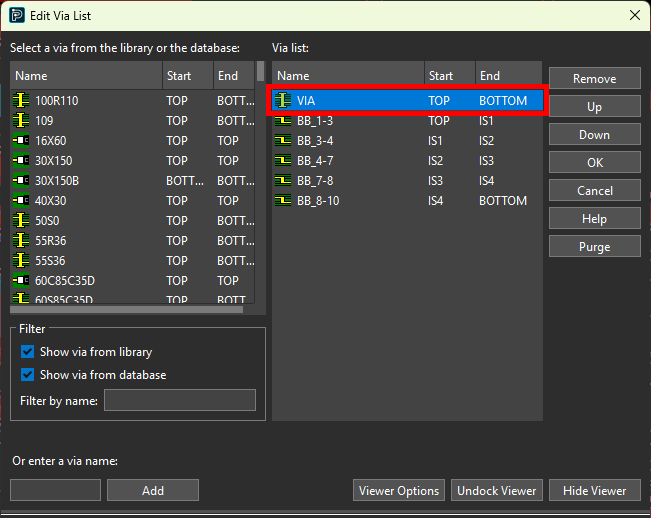Click the BB_4-7 via icon
This screenshot has width=651, height=518.
[284, 161]
